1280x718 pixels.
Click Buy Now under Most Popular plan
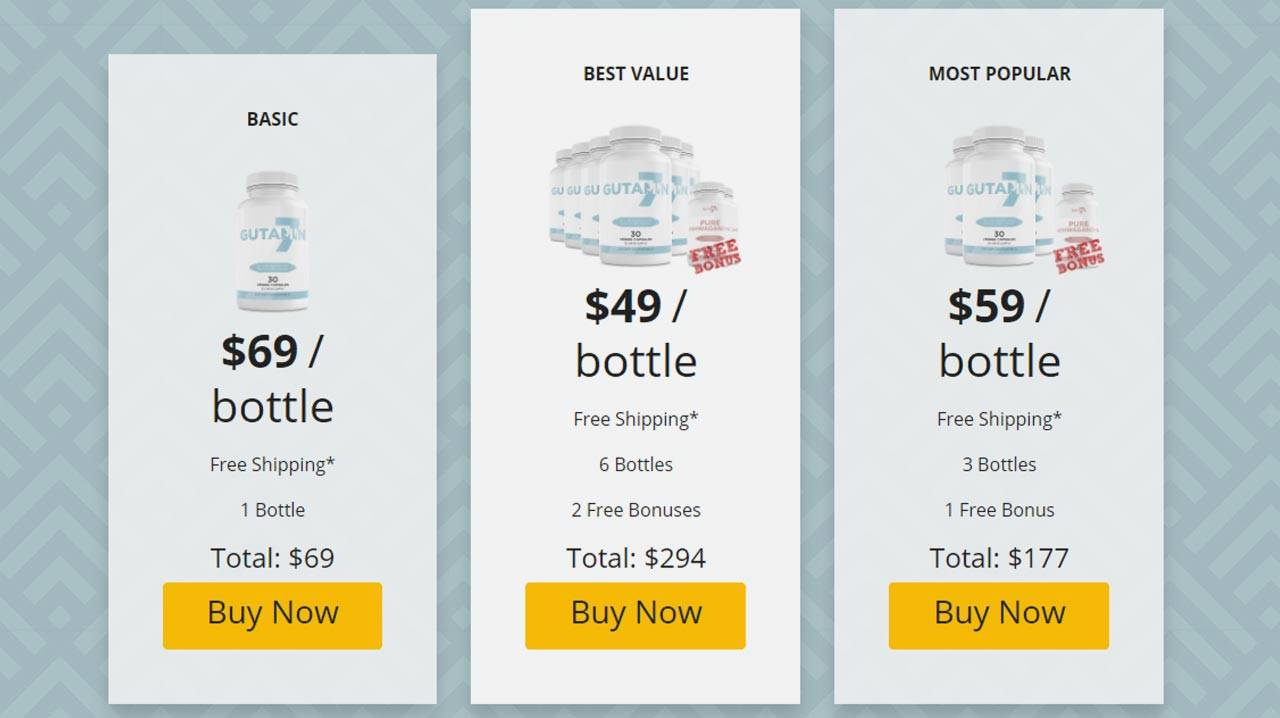coord(998,616)
